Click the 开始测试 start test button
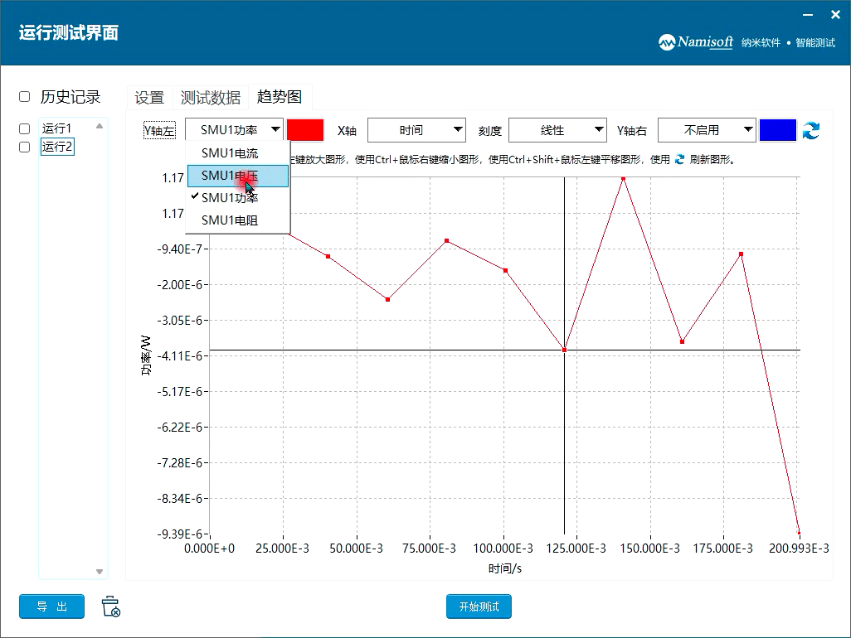The image size is (851, 638). tap(478, 607)
